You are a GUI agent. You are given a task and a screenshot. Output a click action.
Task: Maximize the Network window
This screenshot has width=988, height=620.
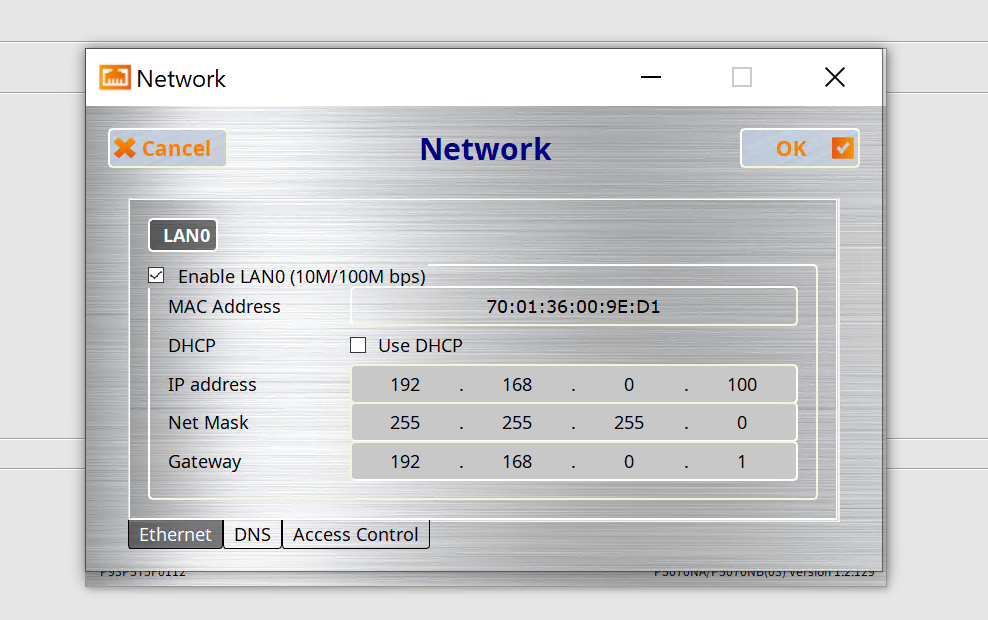[x=741, y=78]
